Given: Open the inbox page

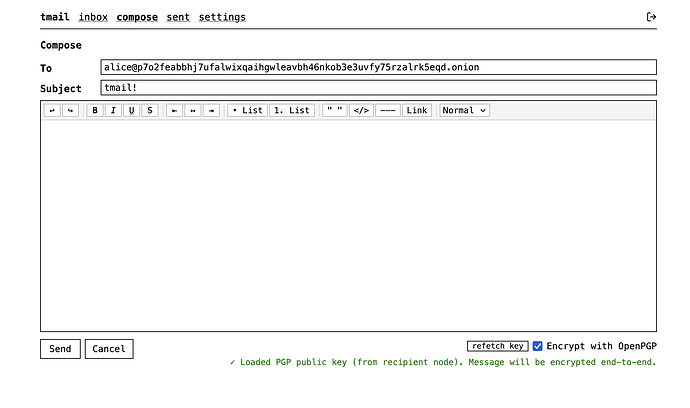Looking at the screenshot, I should pyautogui.click(x=93, y=17).
